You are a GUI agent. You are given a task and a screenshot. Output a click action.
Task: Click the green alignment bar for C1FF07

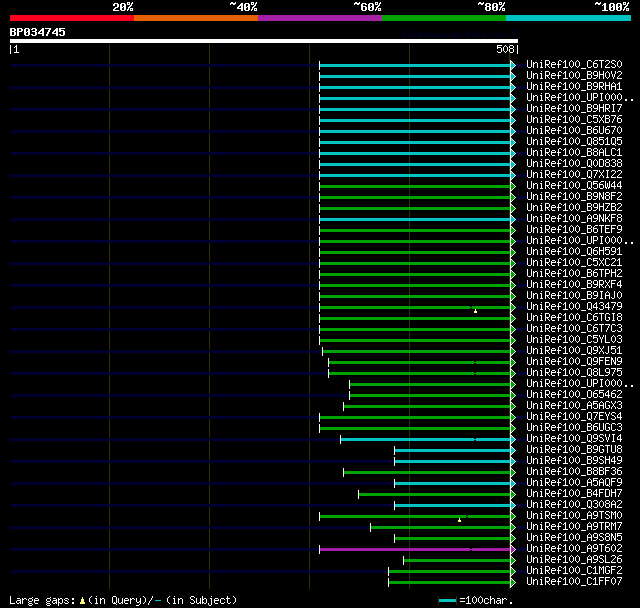449,583
